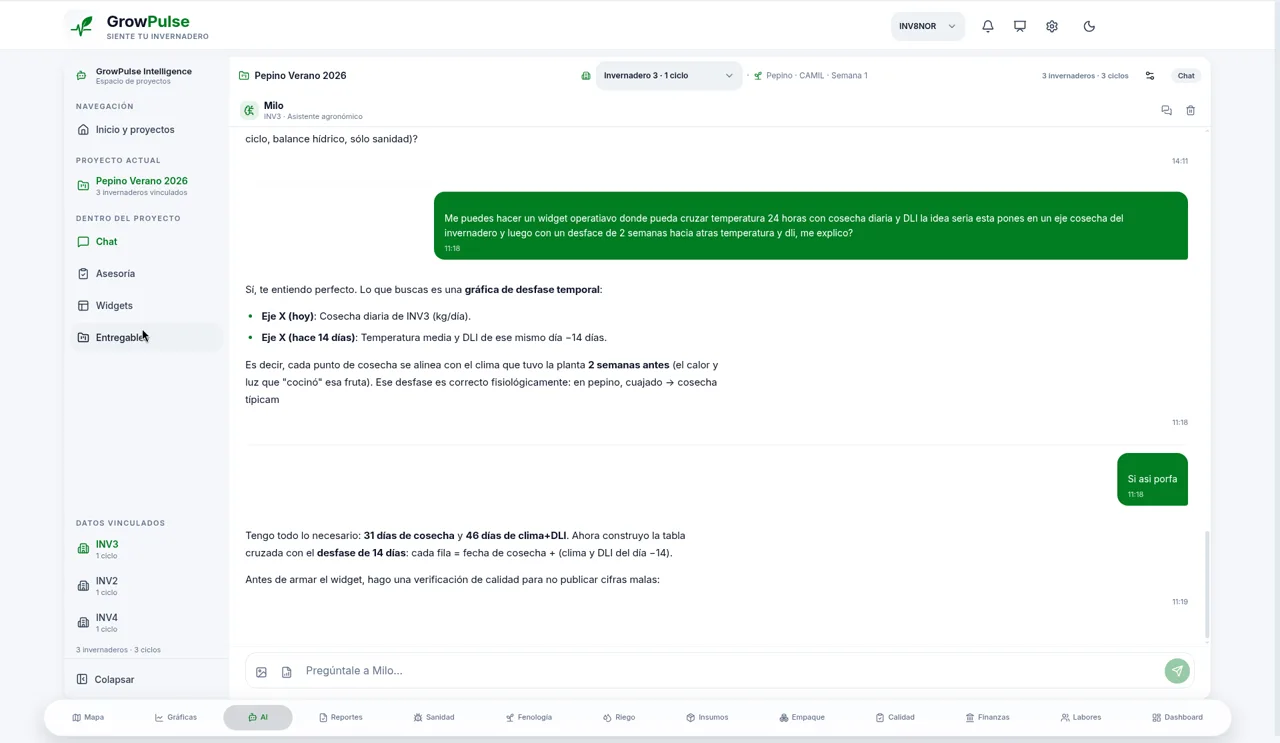Open the Entregables section
The image size is (1280, 743).
click(x=145, y=338)
